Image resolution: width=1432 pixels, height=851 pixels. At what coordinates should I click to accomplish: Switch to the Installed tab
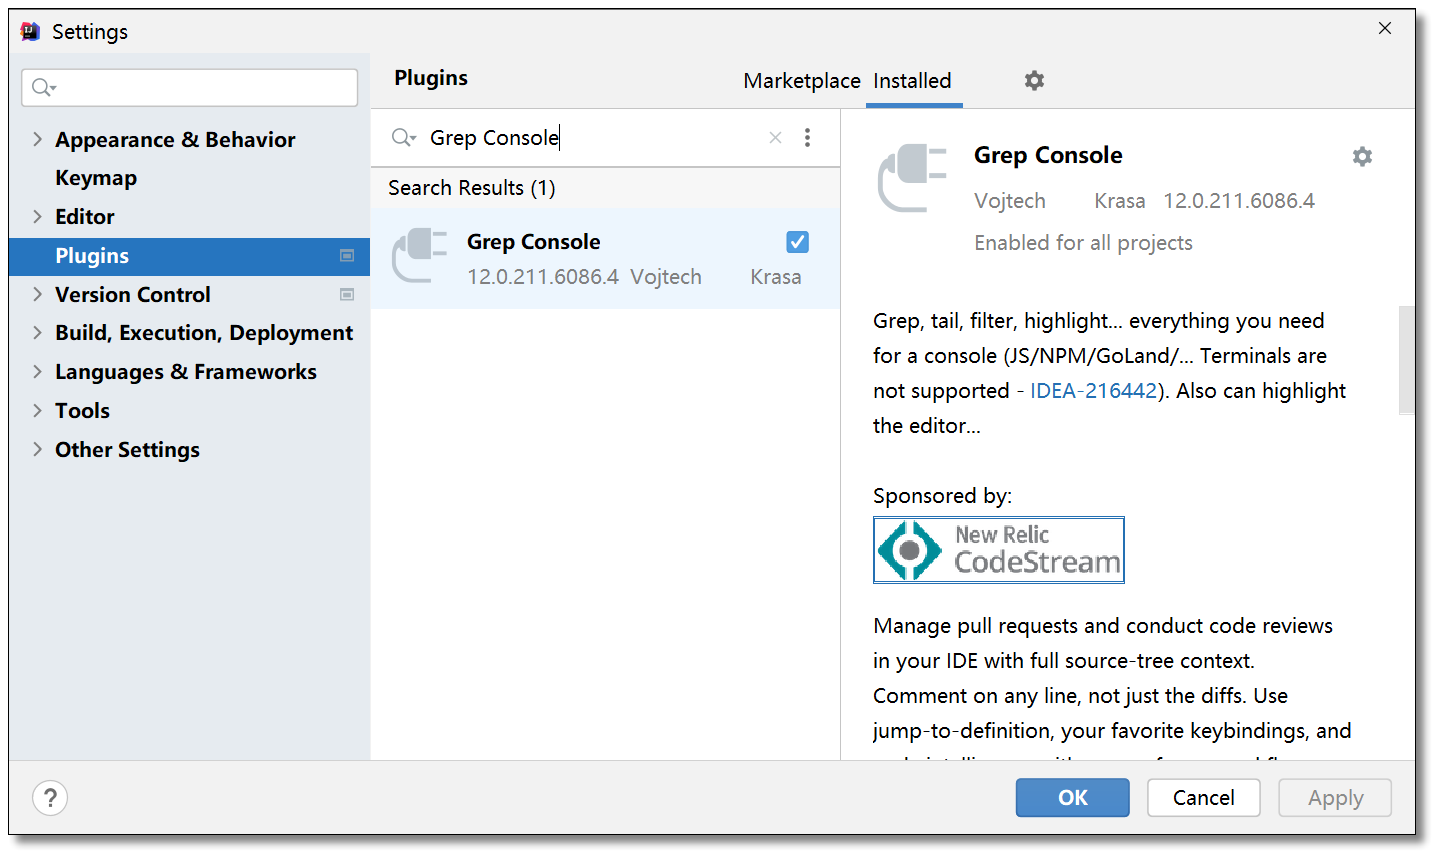click(912, 81)
